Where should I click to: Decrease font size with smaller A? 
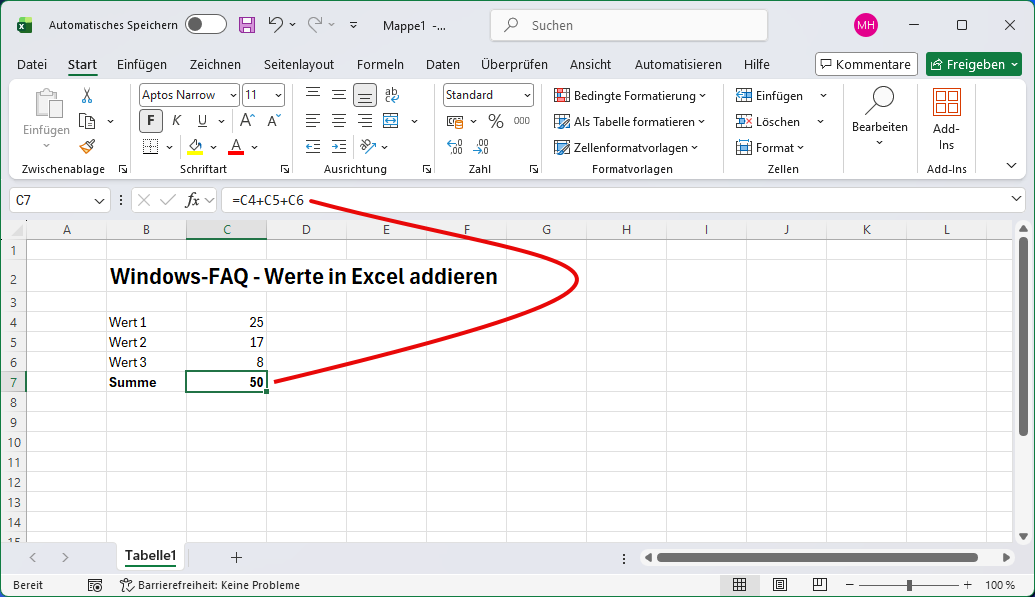(x=274, y=121)
